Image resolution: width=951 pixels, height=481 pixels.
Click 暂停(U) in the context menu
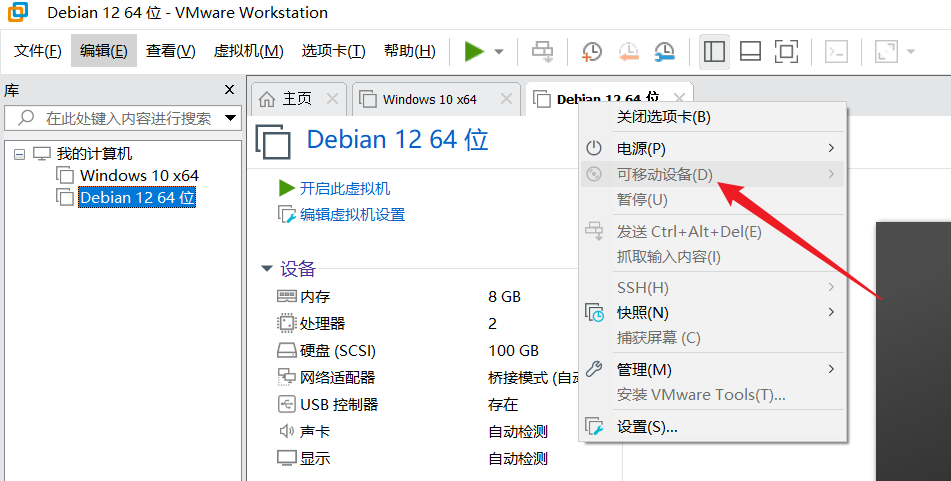pyautogui.click(x=713, y=200)
